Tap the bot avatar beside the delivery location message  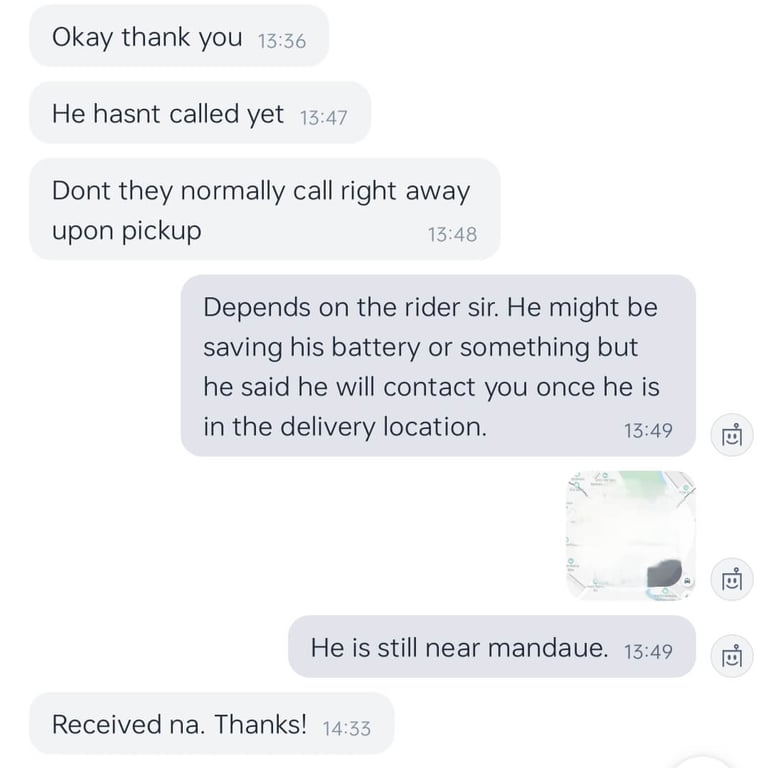(732, 435)
